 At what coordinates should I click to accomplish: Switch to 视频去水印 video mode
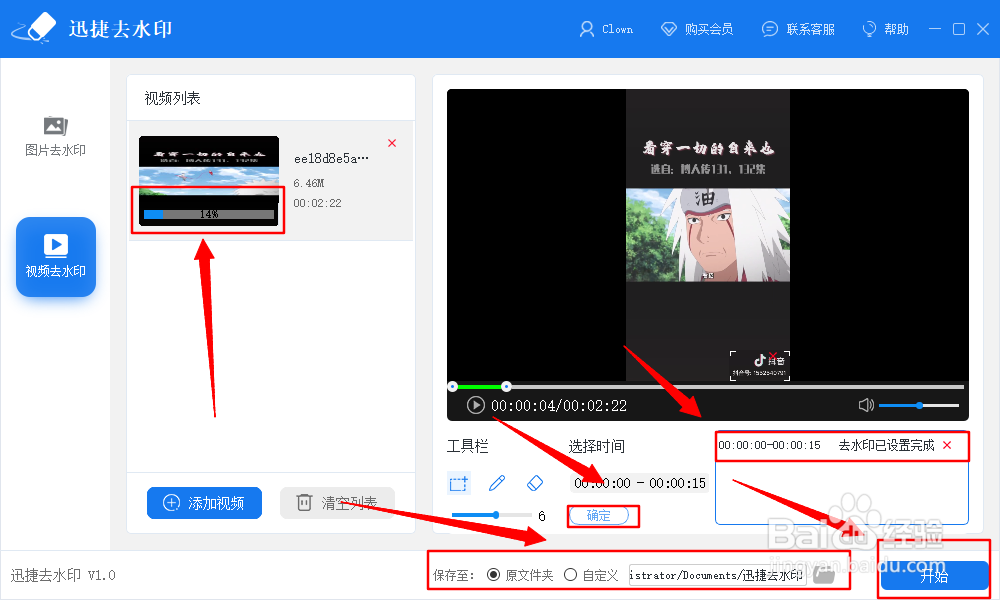tap(56, 257)
